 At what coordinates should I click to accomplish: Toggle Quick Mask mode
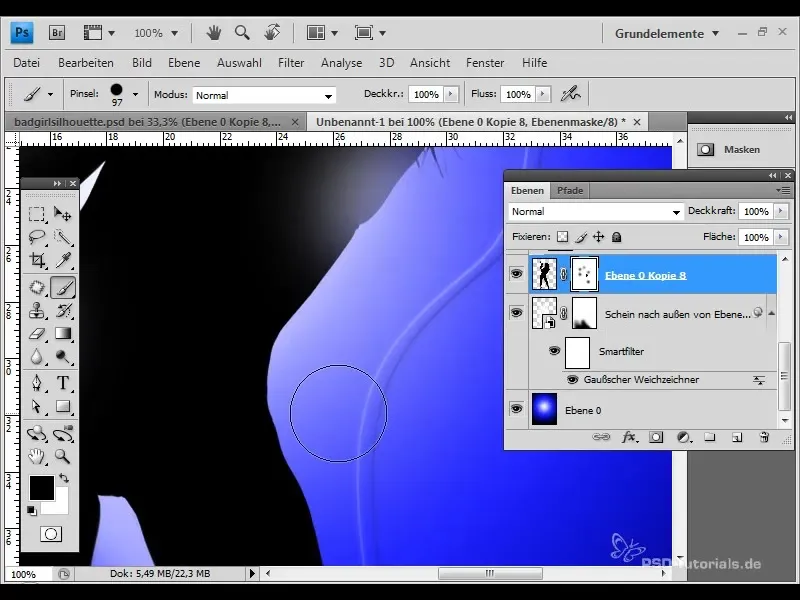click(x=51, y=534)
